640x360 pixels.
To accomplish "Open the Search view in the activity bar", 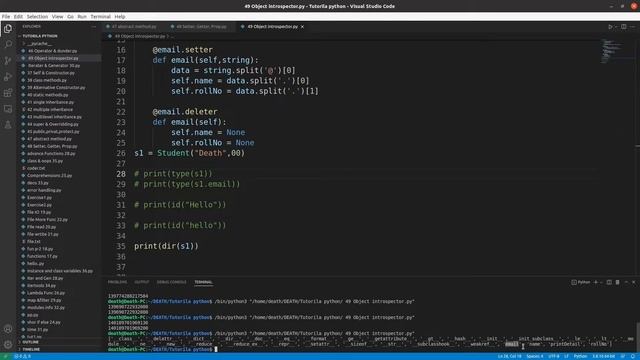I will (x=8, y=44).
